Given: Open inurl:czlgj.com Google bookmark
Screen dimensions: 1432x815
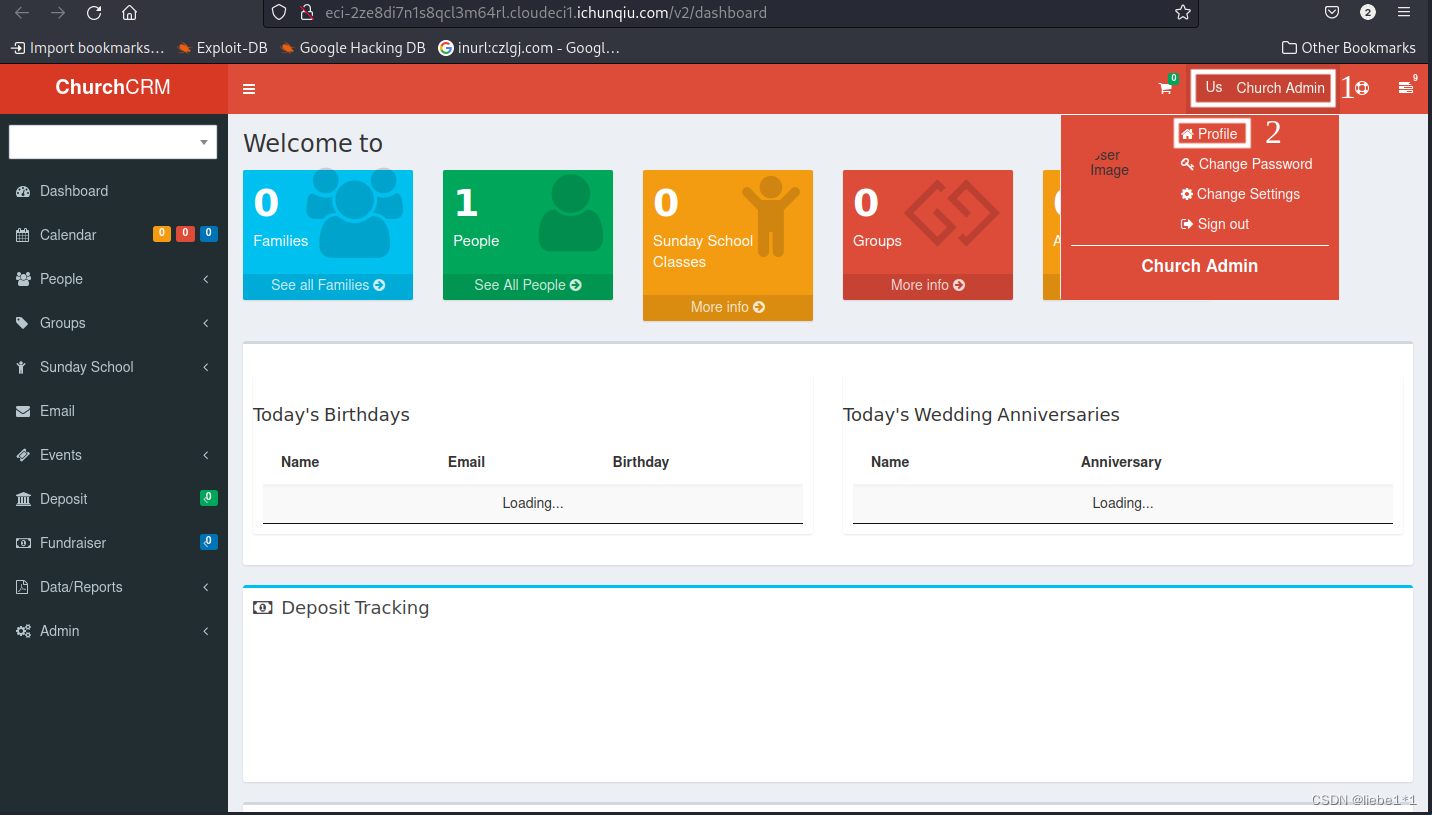Looking at the screenshot, I should point(529,47).
